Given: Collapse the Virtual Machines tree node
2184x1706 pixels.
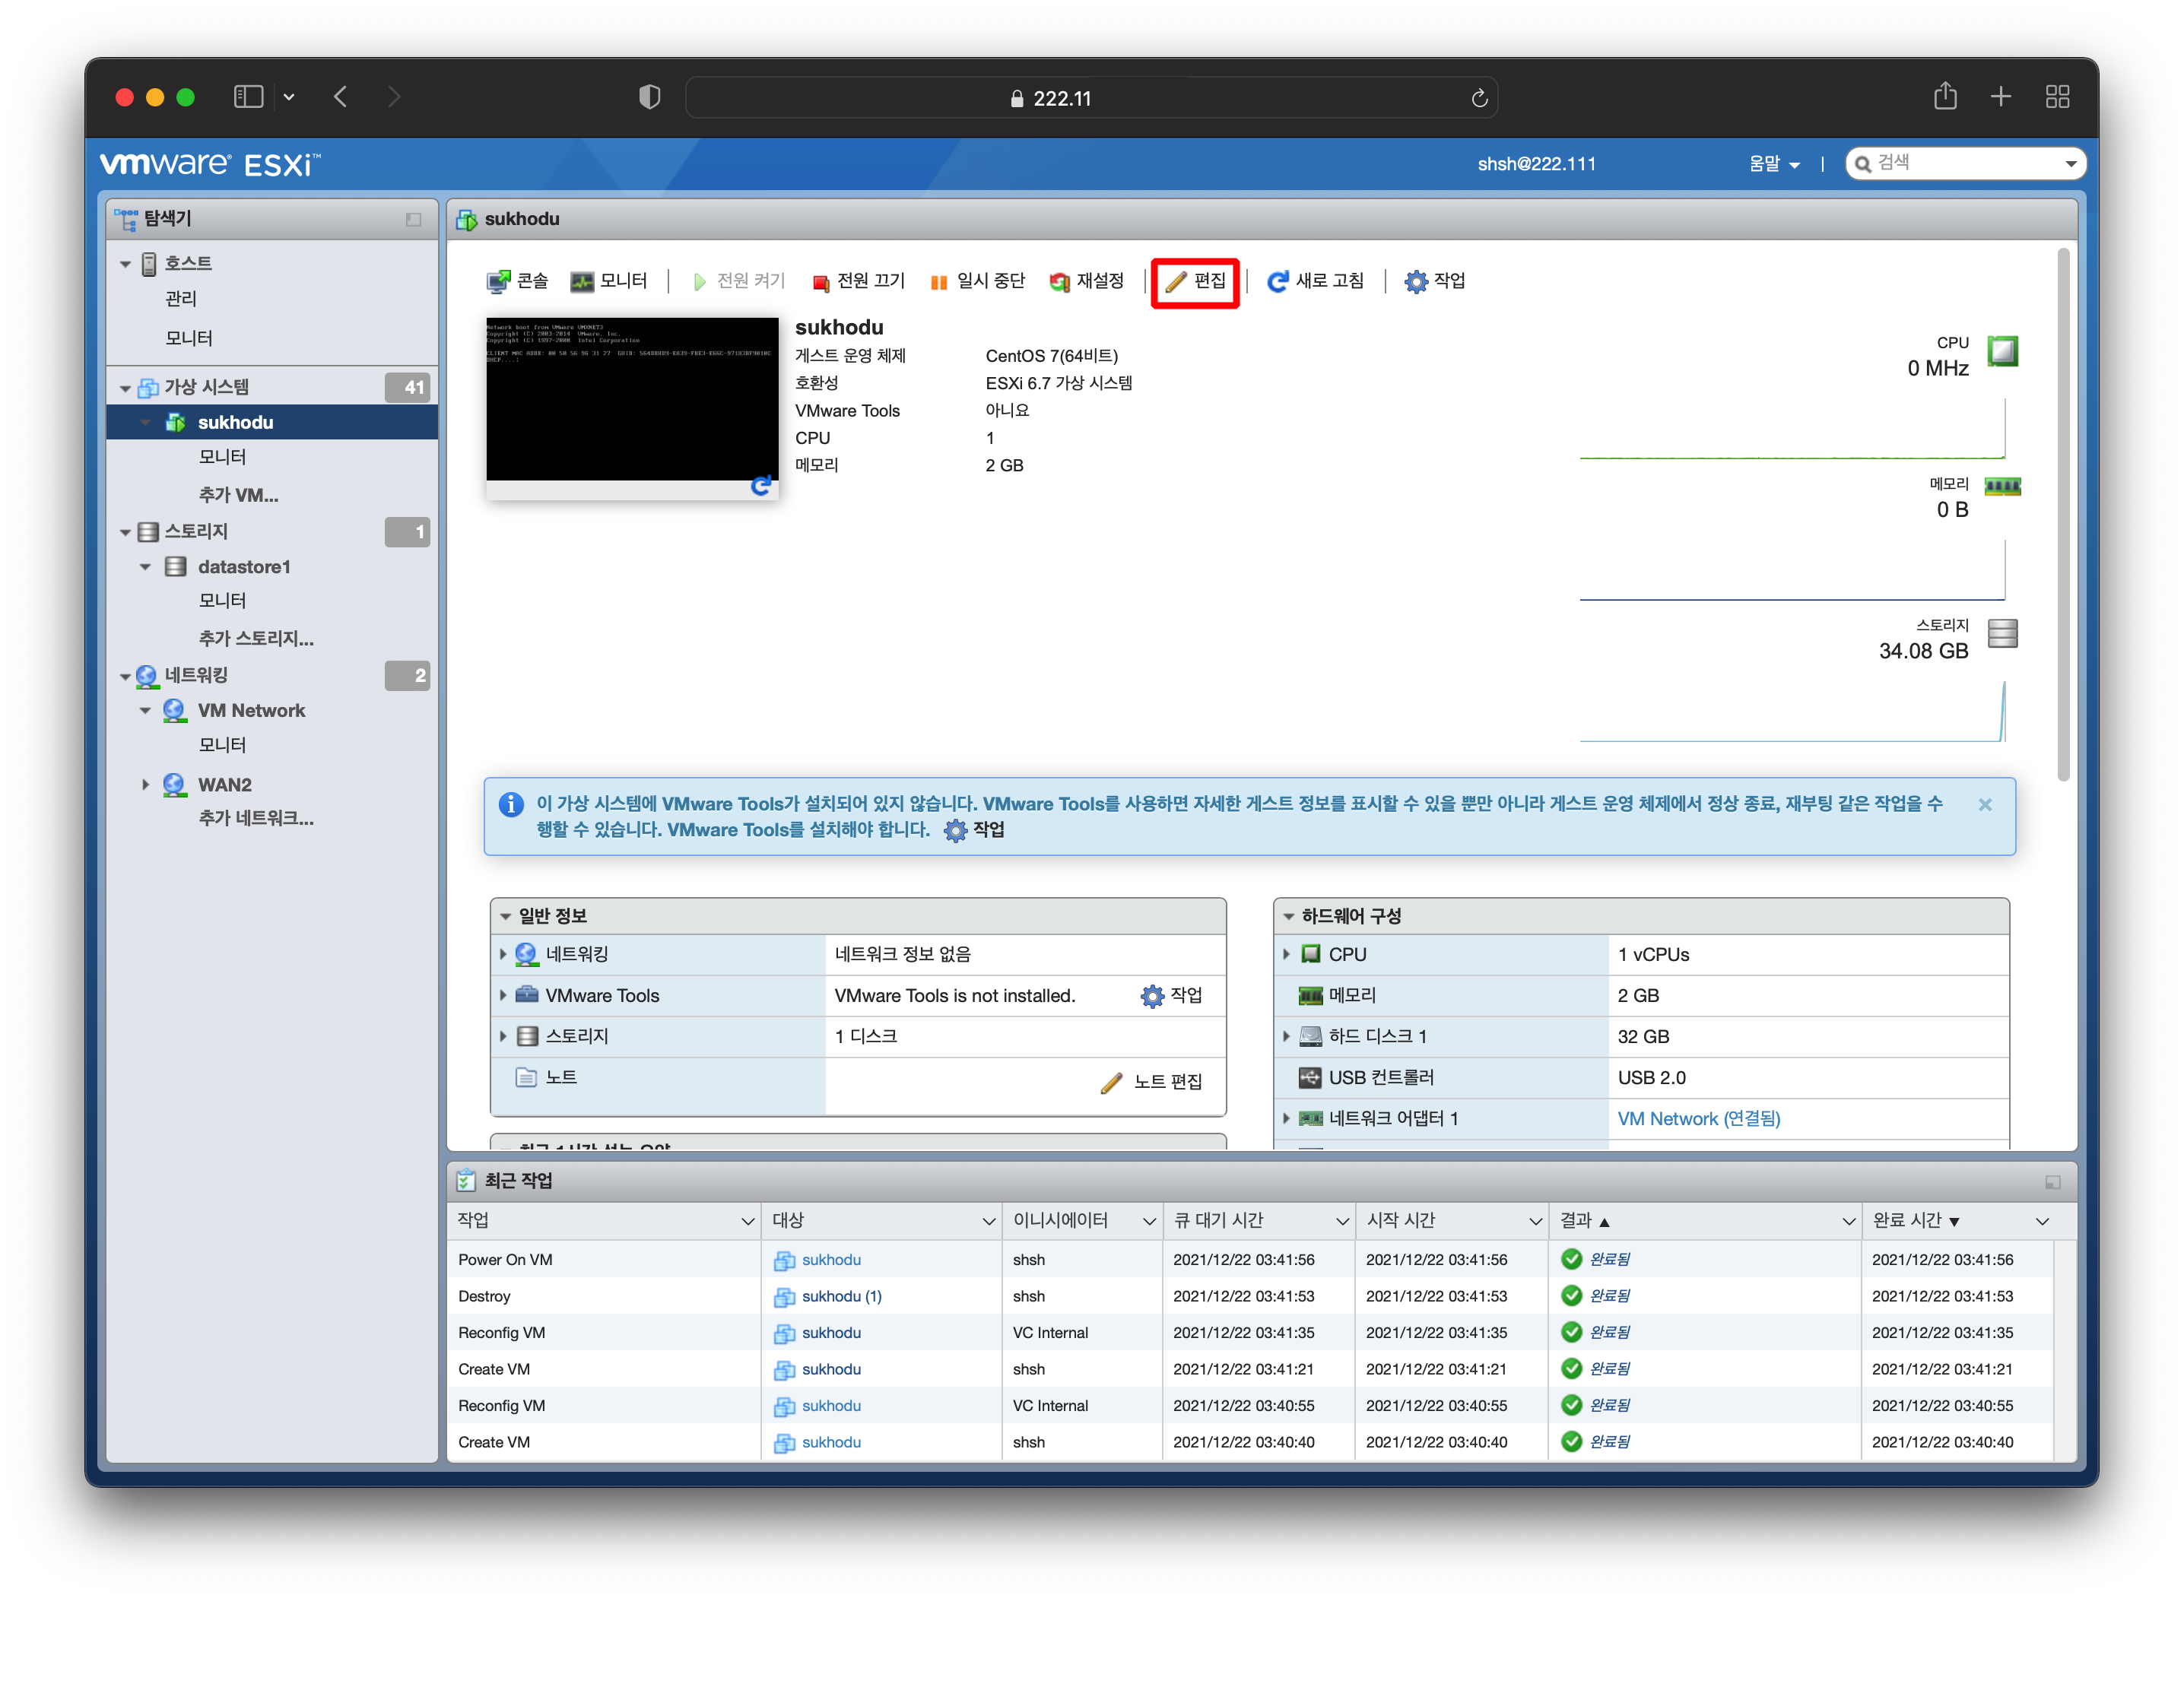Looking at the screenshot, I should pyautogui.click(x=125, y=388).
